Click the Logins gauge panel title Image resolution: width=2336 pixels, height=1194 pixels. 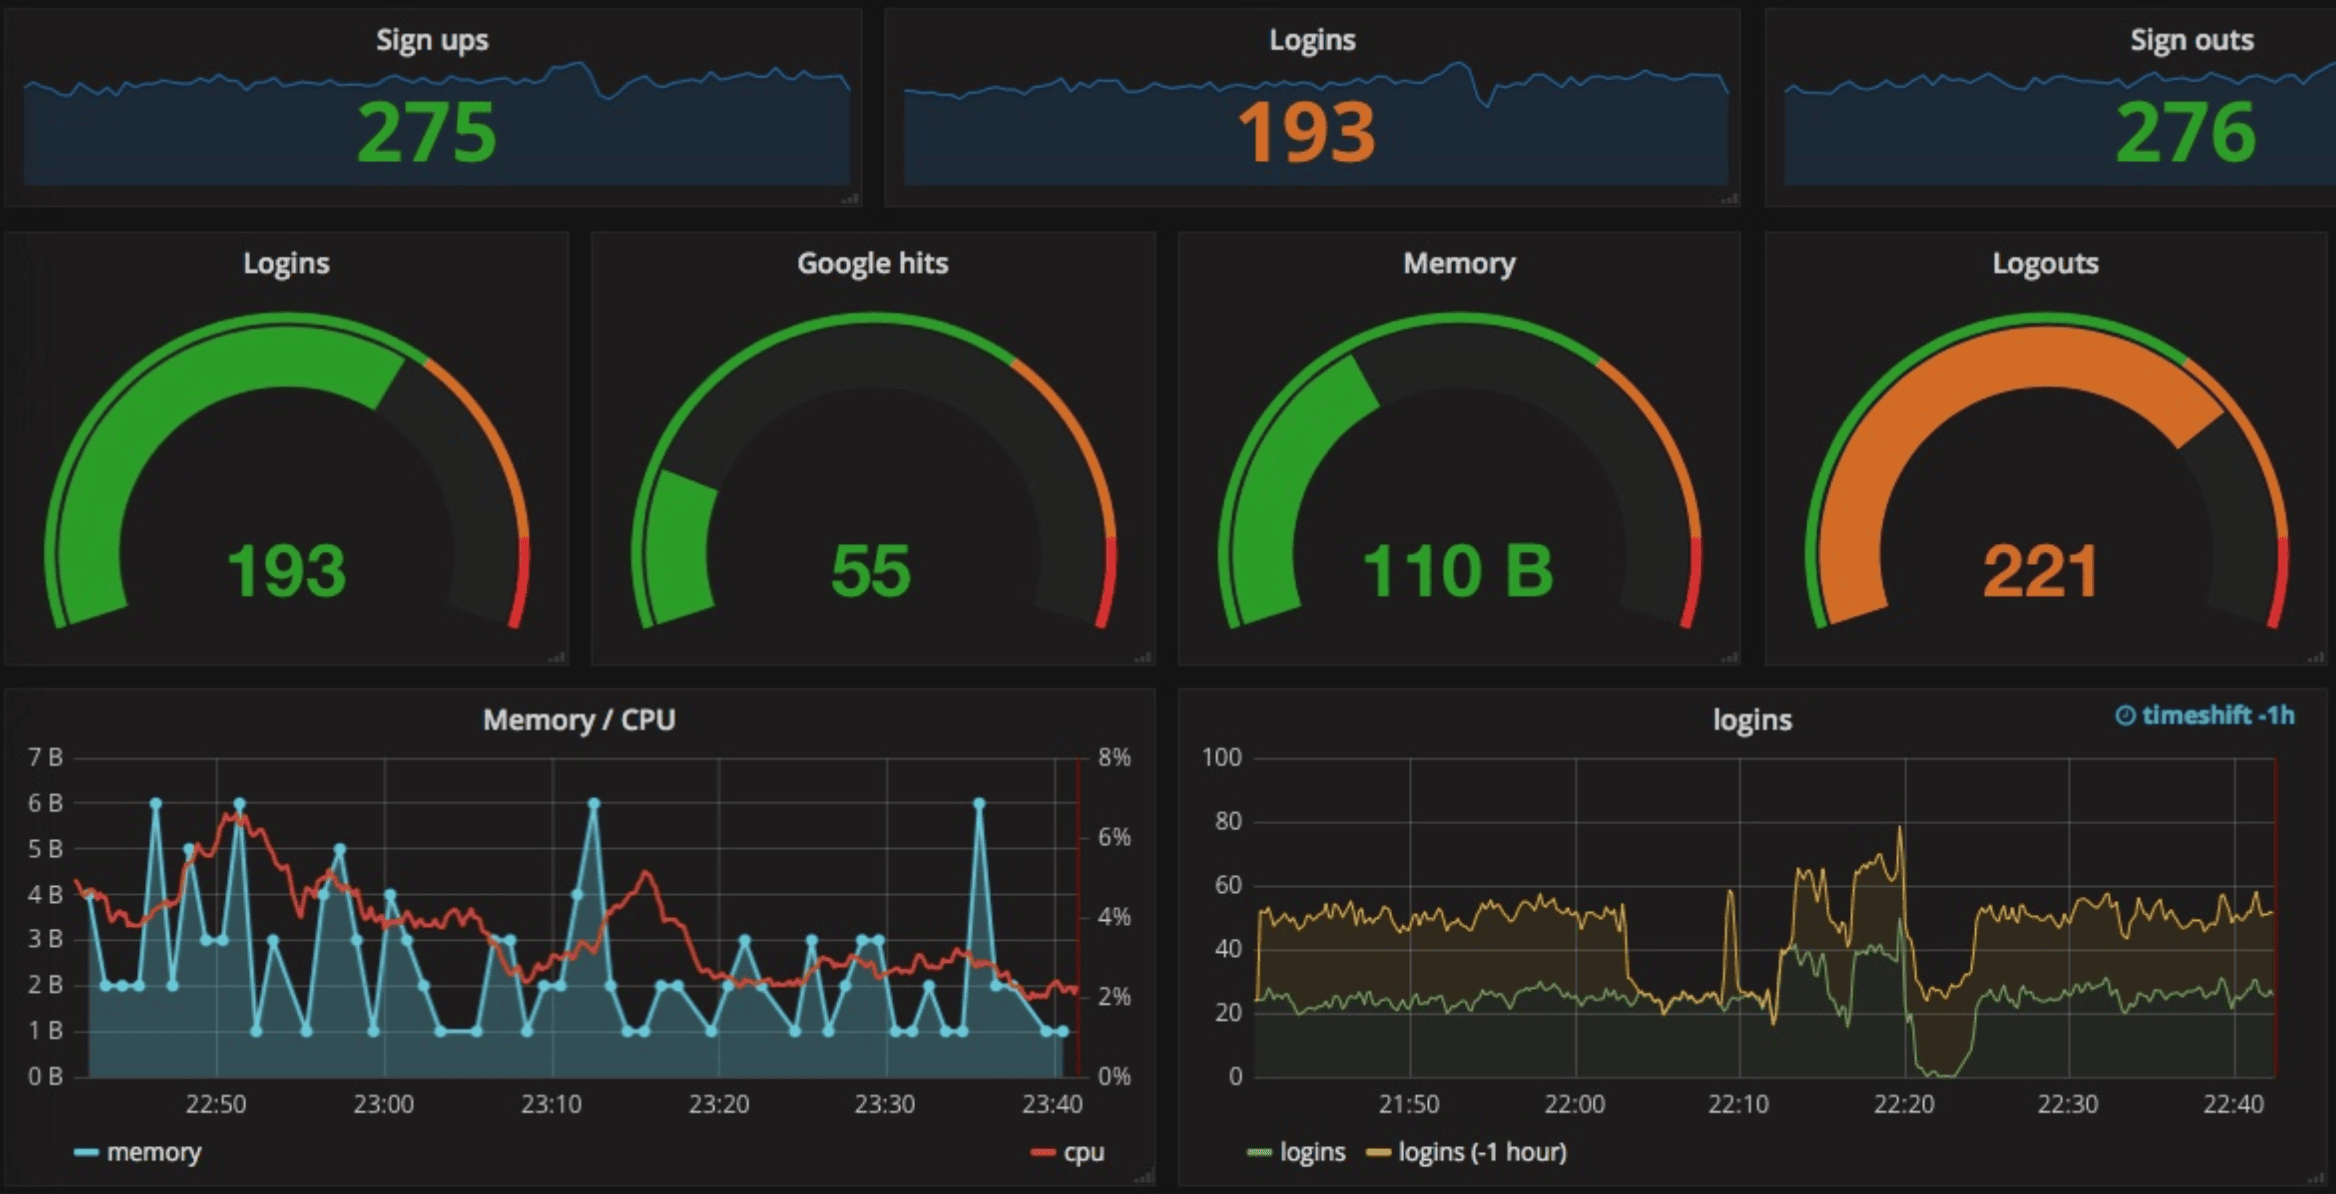coord(286,263)
